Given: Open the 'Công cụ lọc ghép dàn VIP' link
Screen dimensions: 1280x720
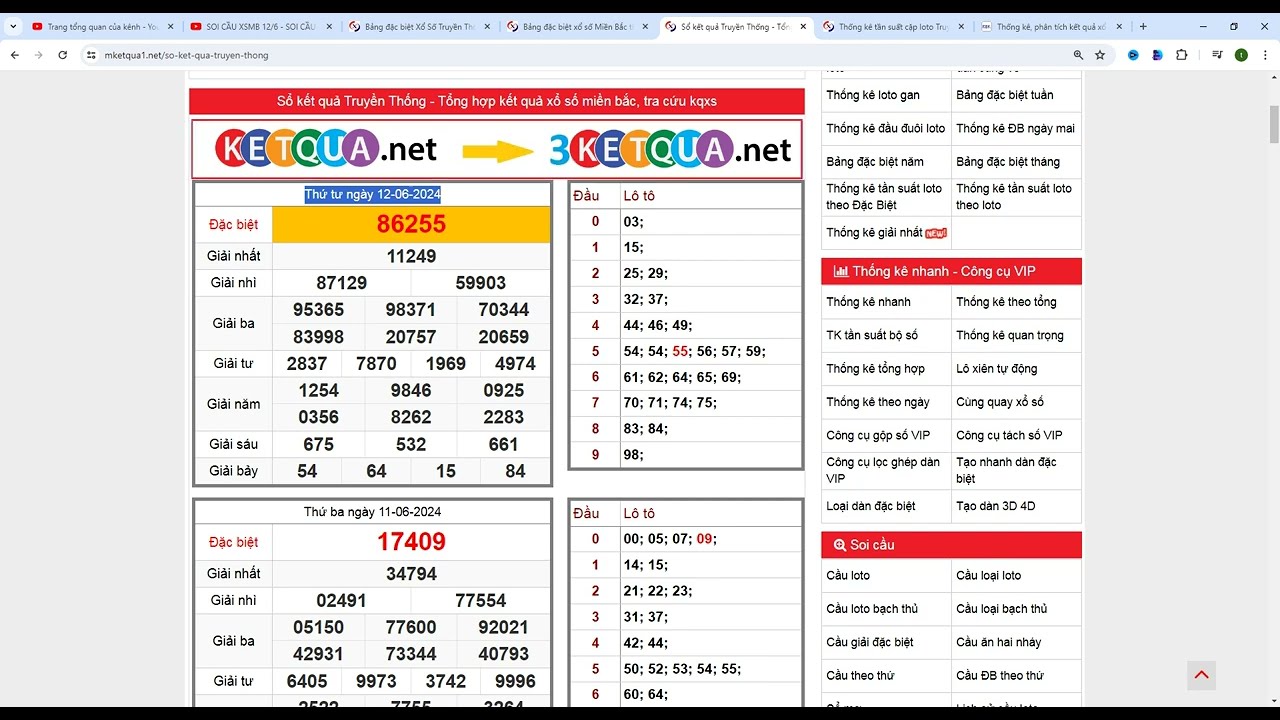Looking at the screenshot, I should click(883, 470).
